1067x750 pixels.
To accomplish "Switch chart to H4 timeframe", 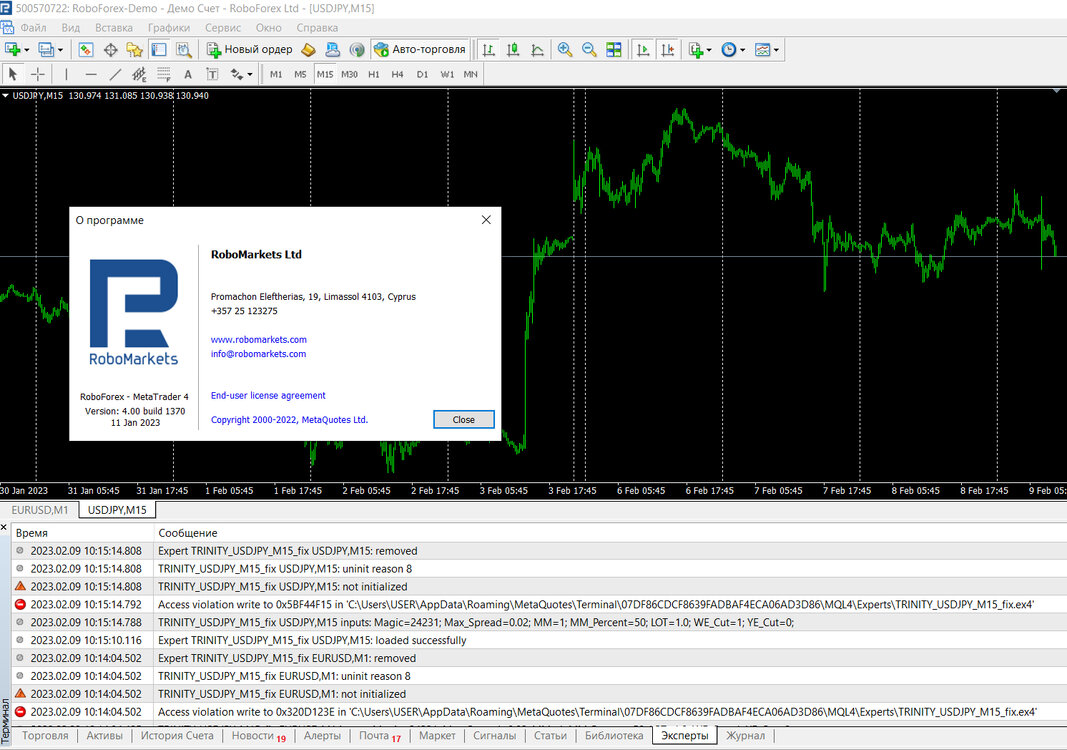I will [x=397, y=74].
